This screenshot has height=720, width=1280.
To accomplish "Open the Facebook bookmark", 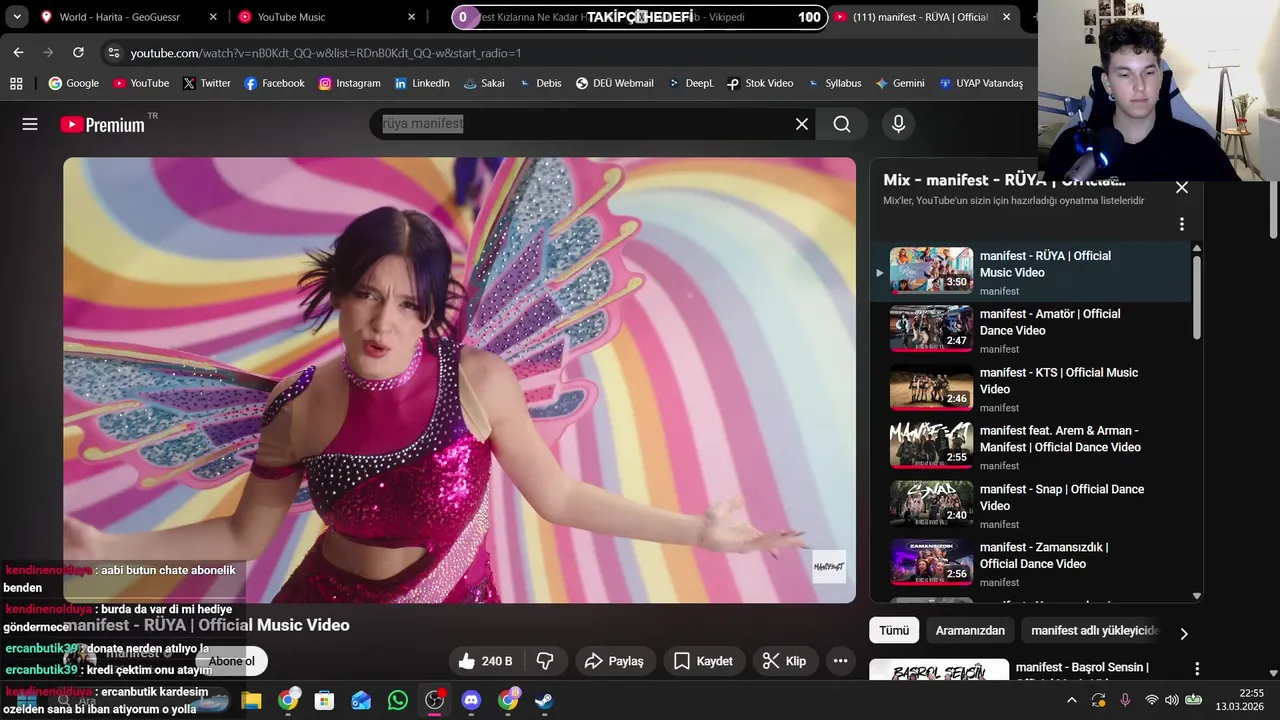I will (x=275, y=83).
